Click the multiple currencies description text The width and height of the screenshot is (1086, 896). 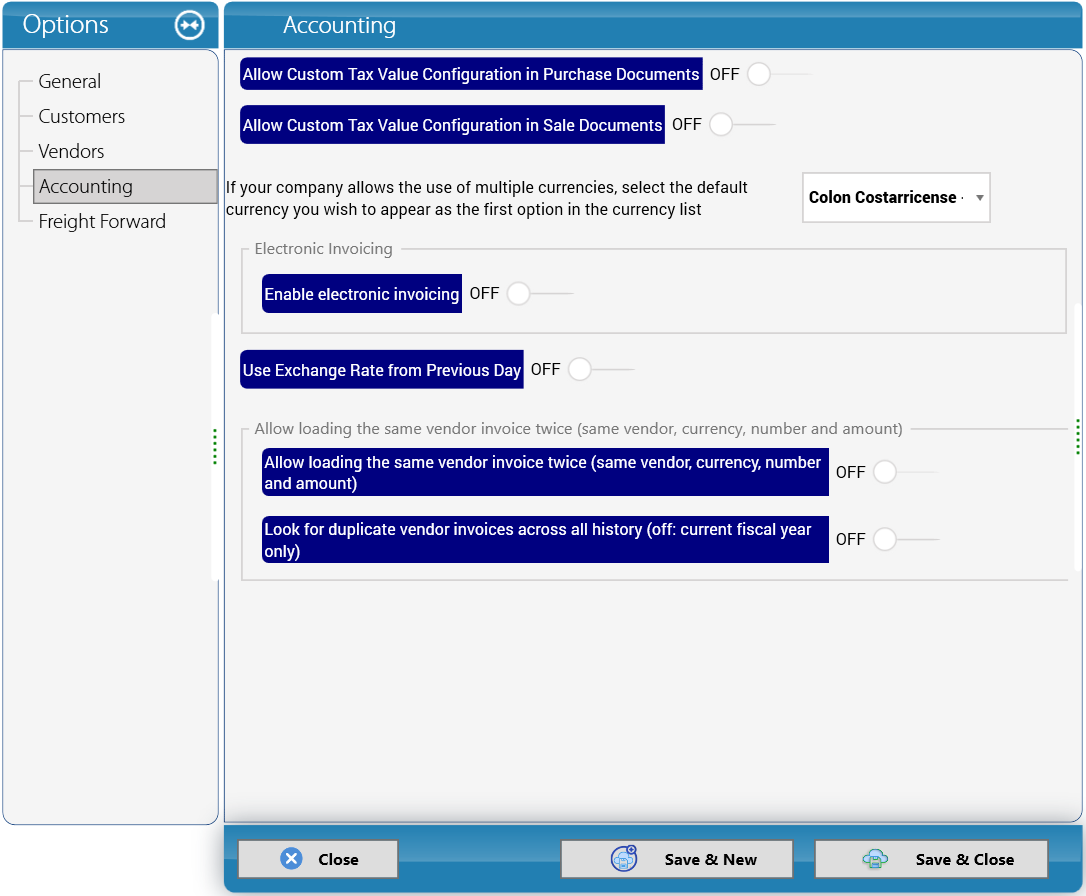[x=486, y=198]
